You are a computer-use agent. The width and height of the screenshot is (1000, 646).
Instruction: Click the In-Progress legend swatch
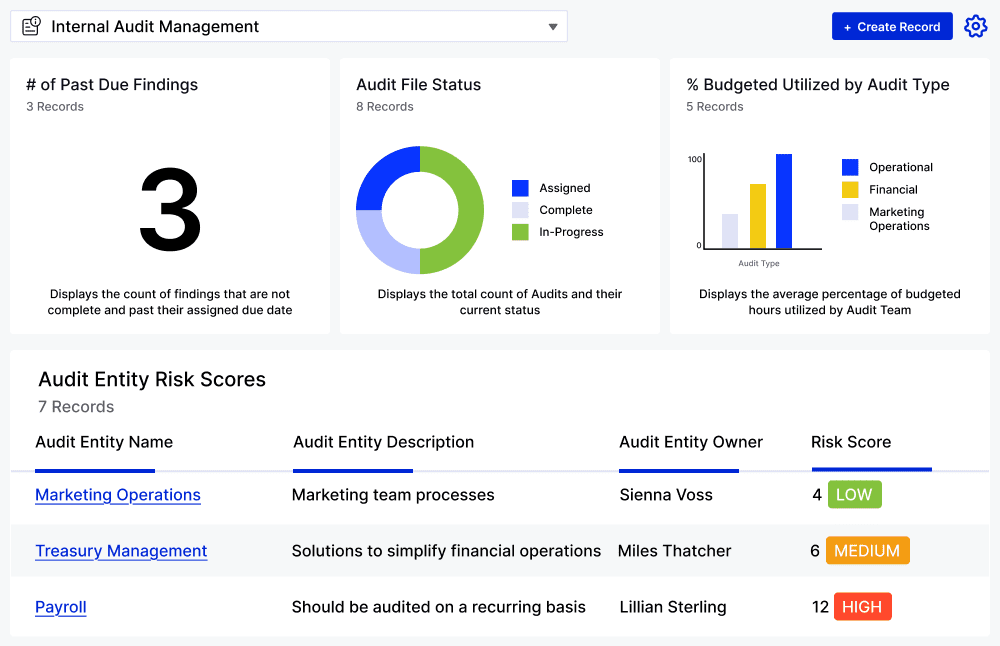(520, 231)
